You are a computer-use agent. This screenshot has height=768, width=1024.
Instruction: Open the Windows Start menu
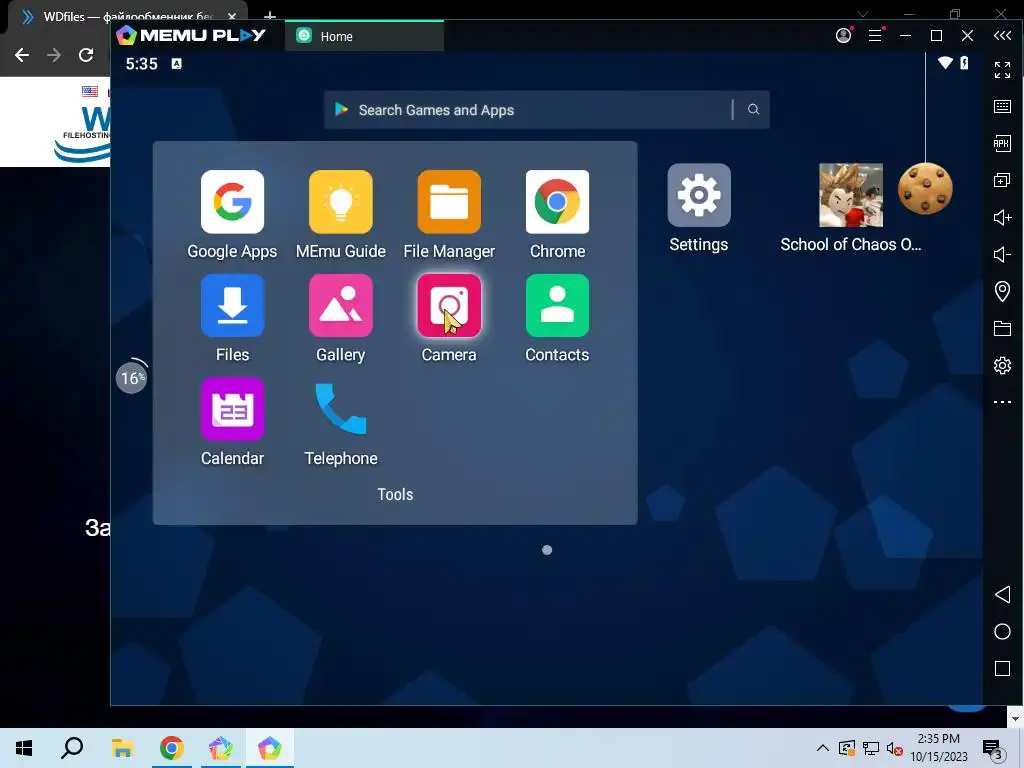[24, 748]
